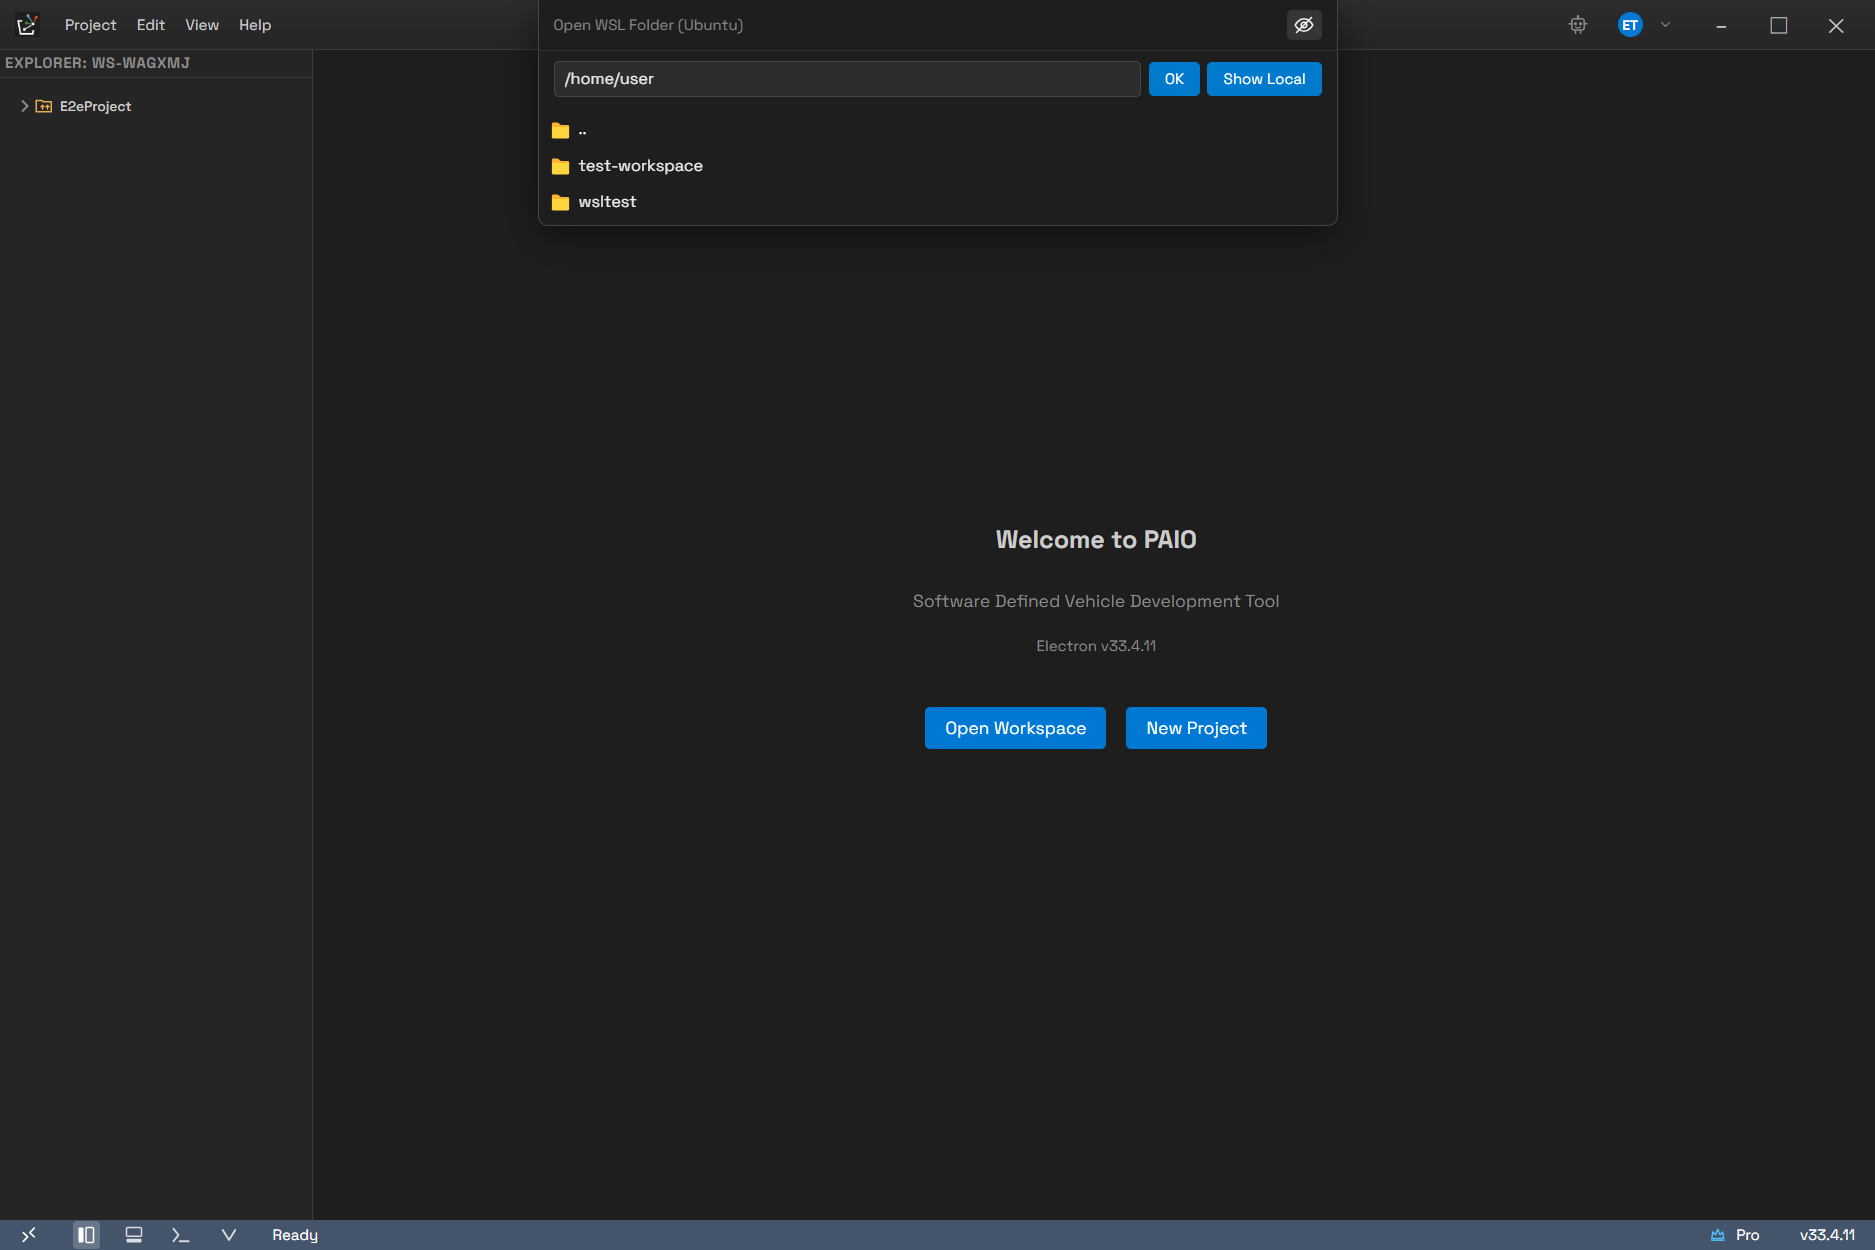Click the Show Local button

(1264, 79)
